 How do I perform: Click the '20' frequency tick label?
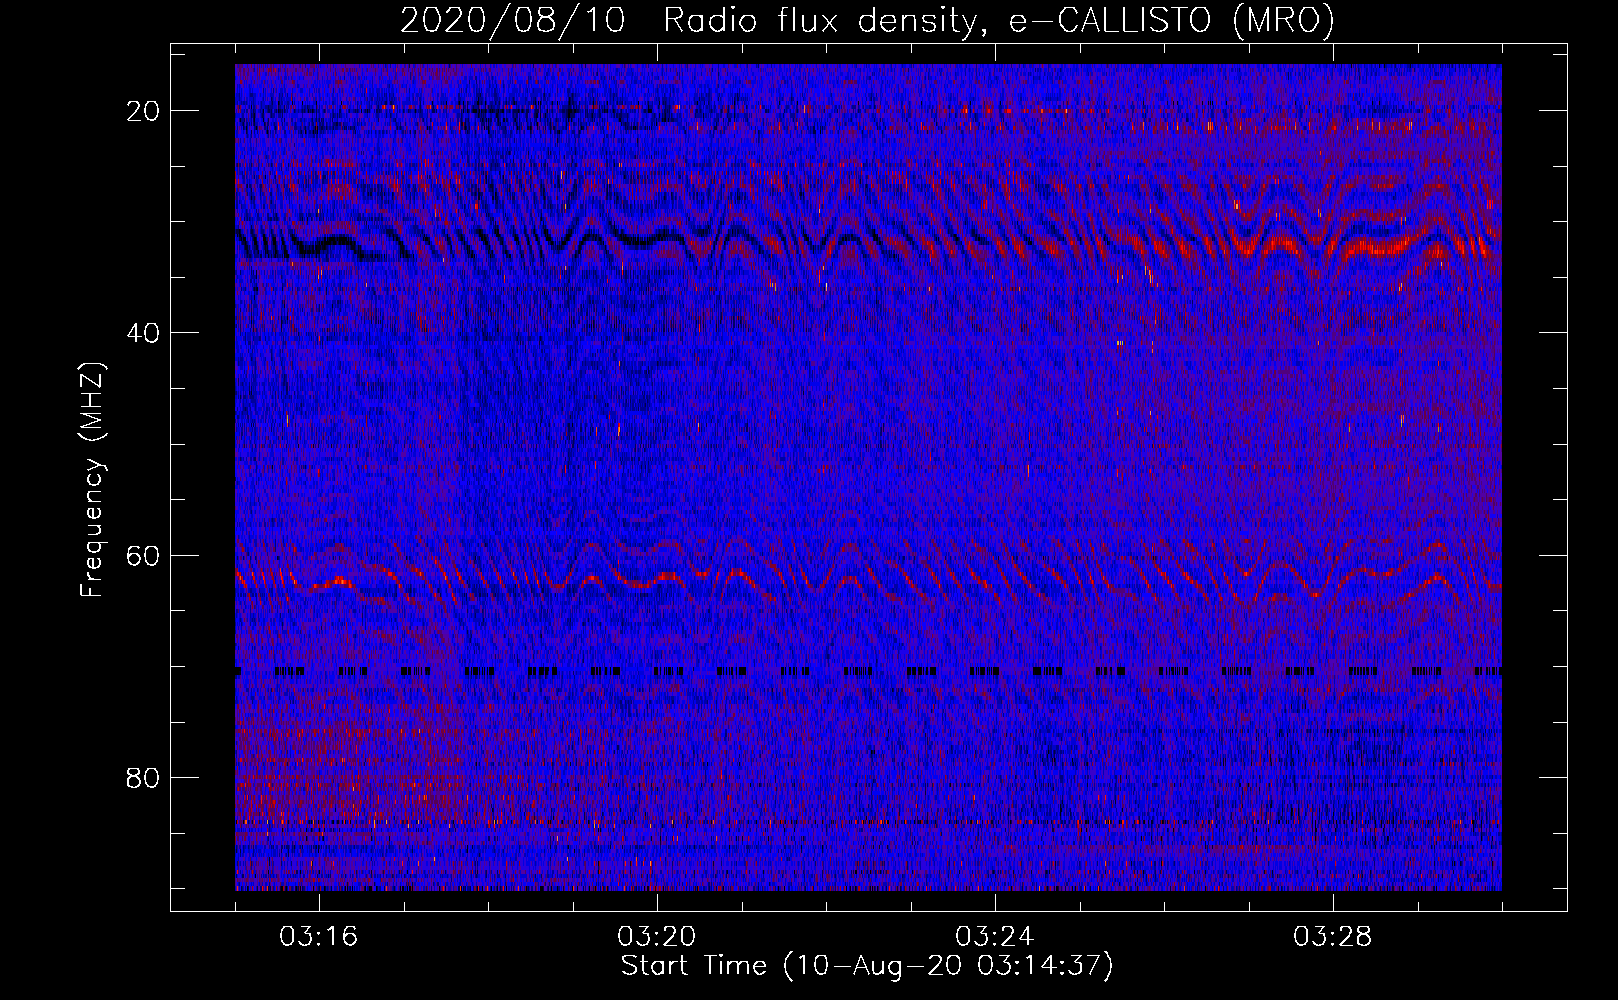[144, 111]
